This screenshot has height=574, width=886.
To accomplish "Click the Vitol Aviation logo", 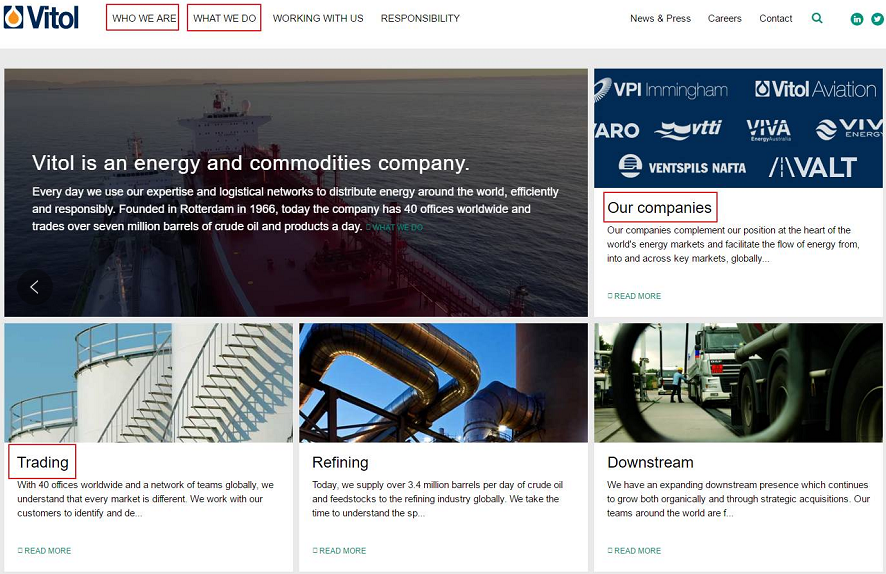I will tap(816, 89).
